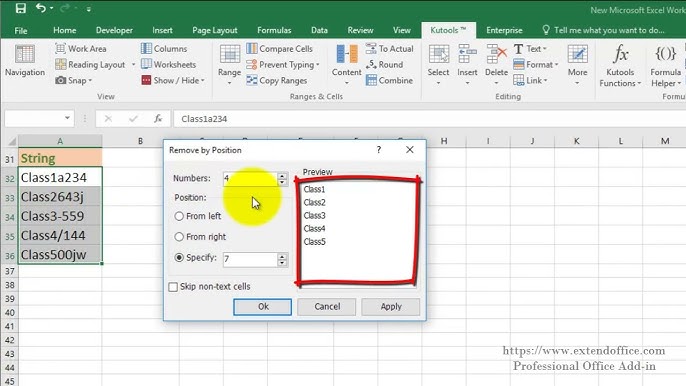This screenshot has height=386, width=686.
Task: Click the Compare Cells icon
Action: click(252, 49)
